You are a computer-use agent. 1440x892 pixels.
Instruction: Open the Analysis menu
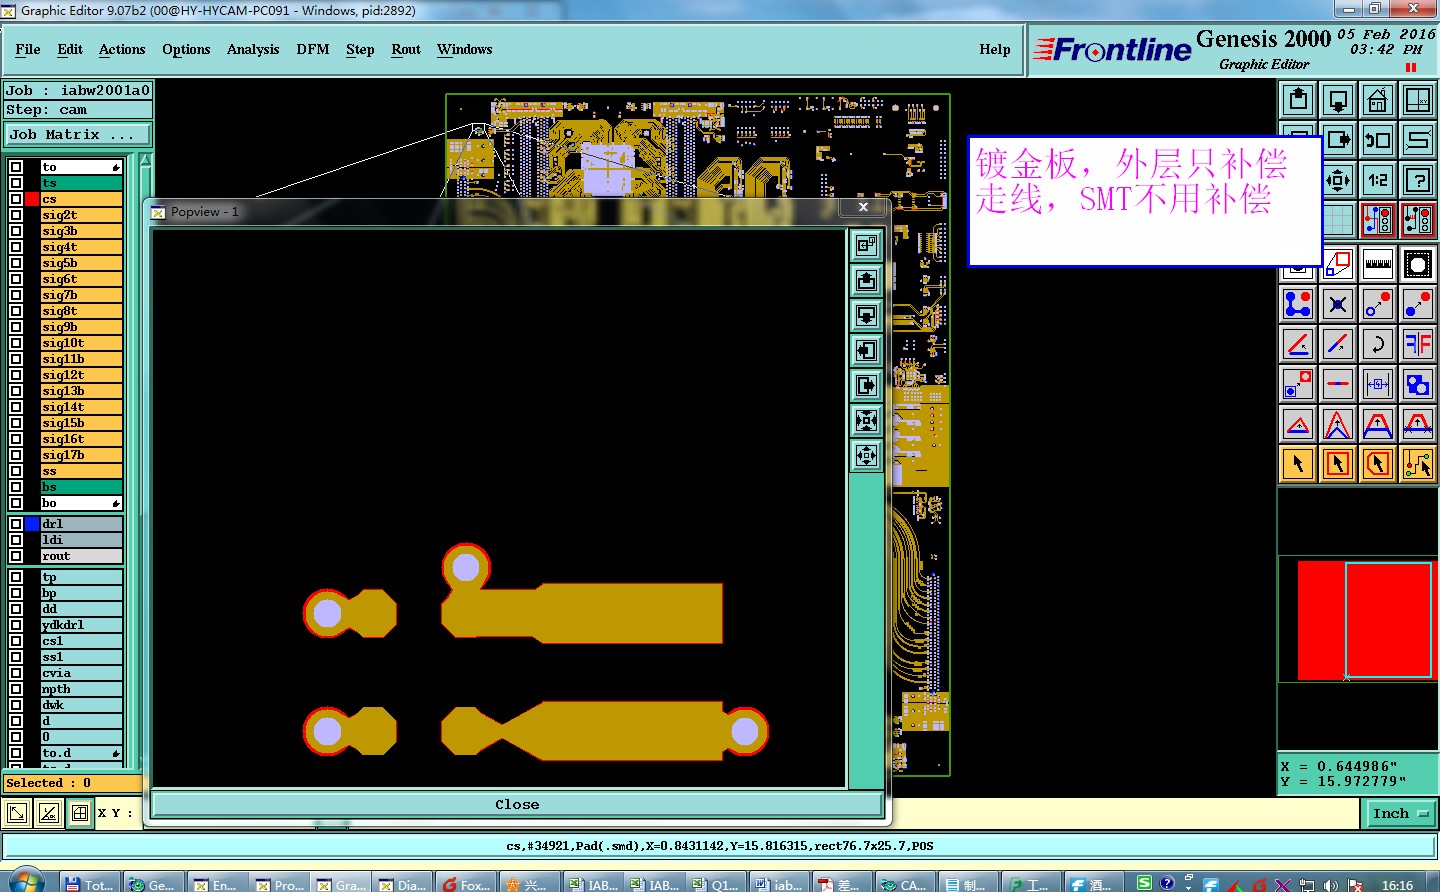pyautogui.click(x=253, y=49)
